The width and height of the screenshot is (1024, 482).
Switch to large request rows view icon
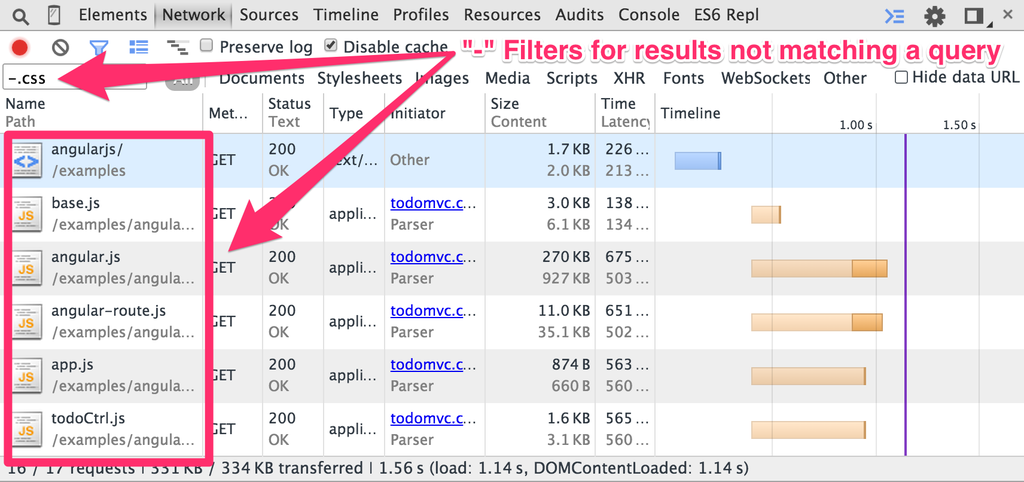tap(138, 46)
